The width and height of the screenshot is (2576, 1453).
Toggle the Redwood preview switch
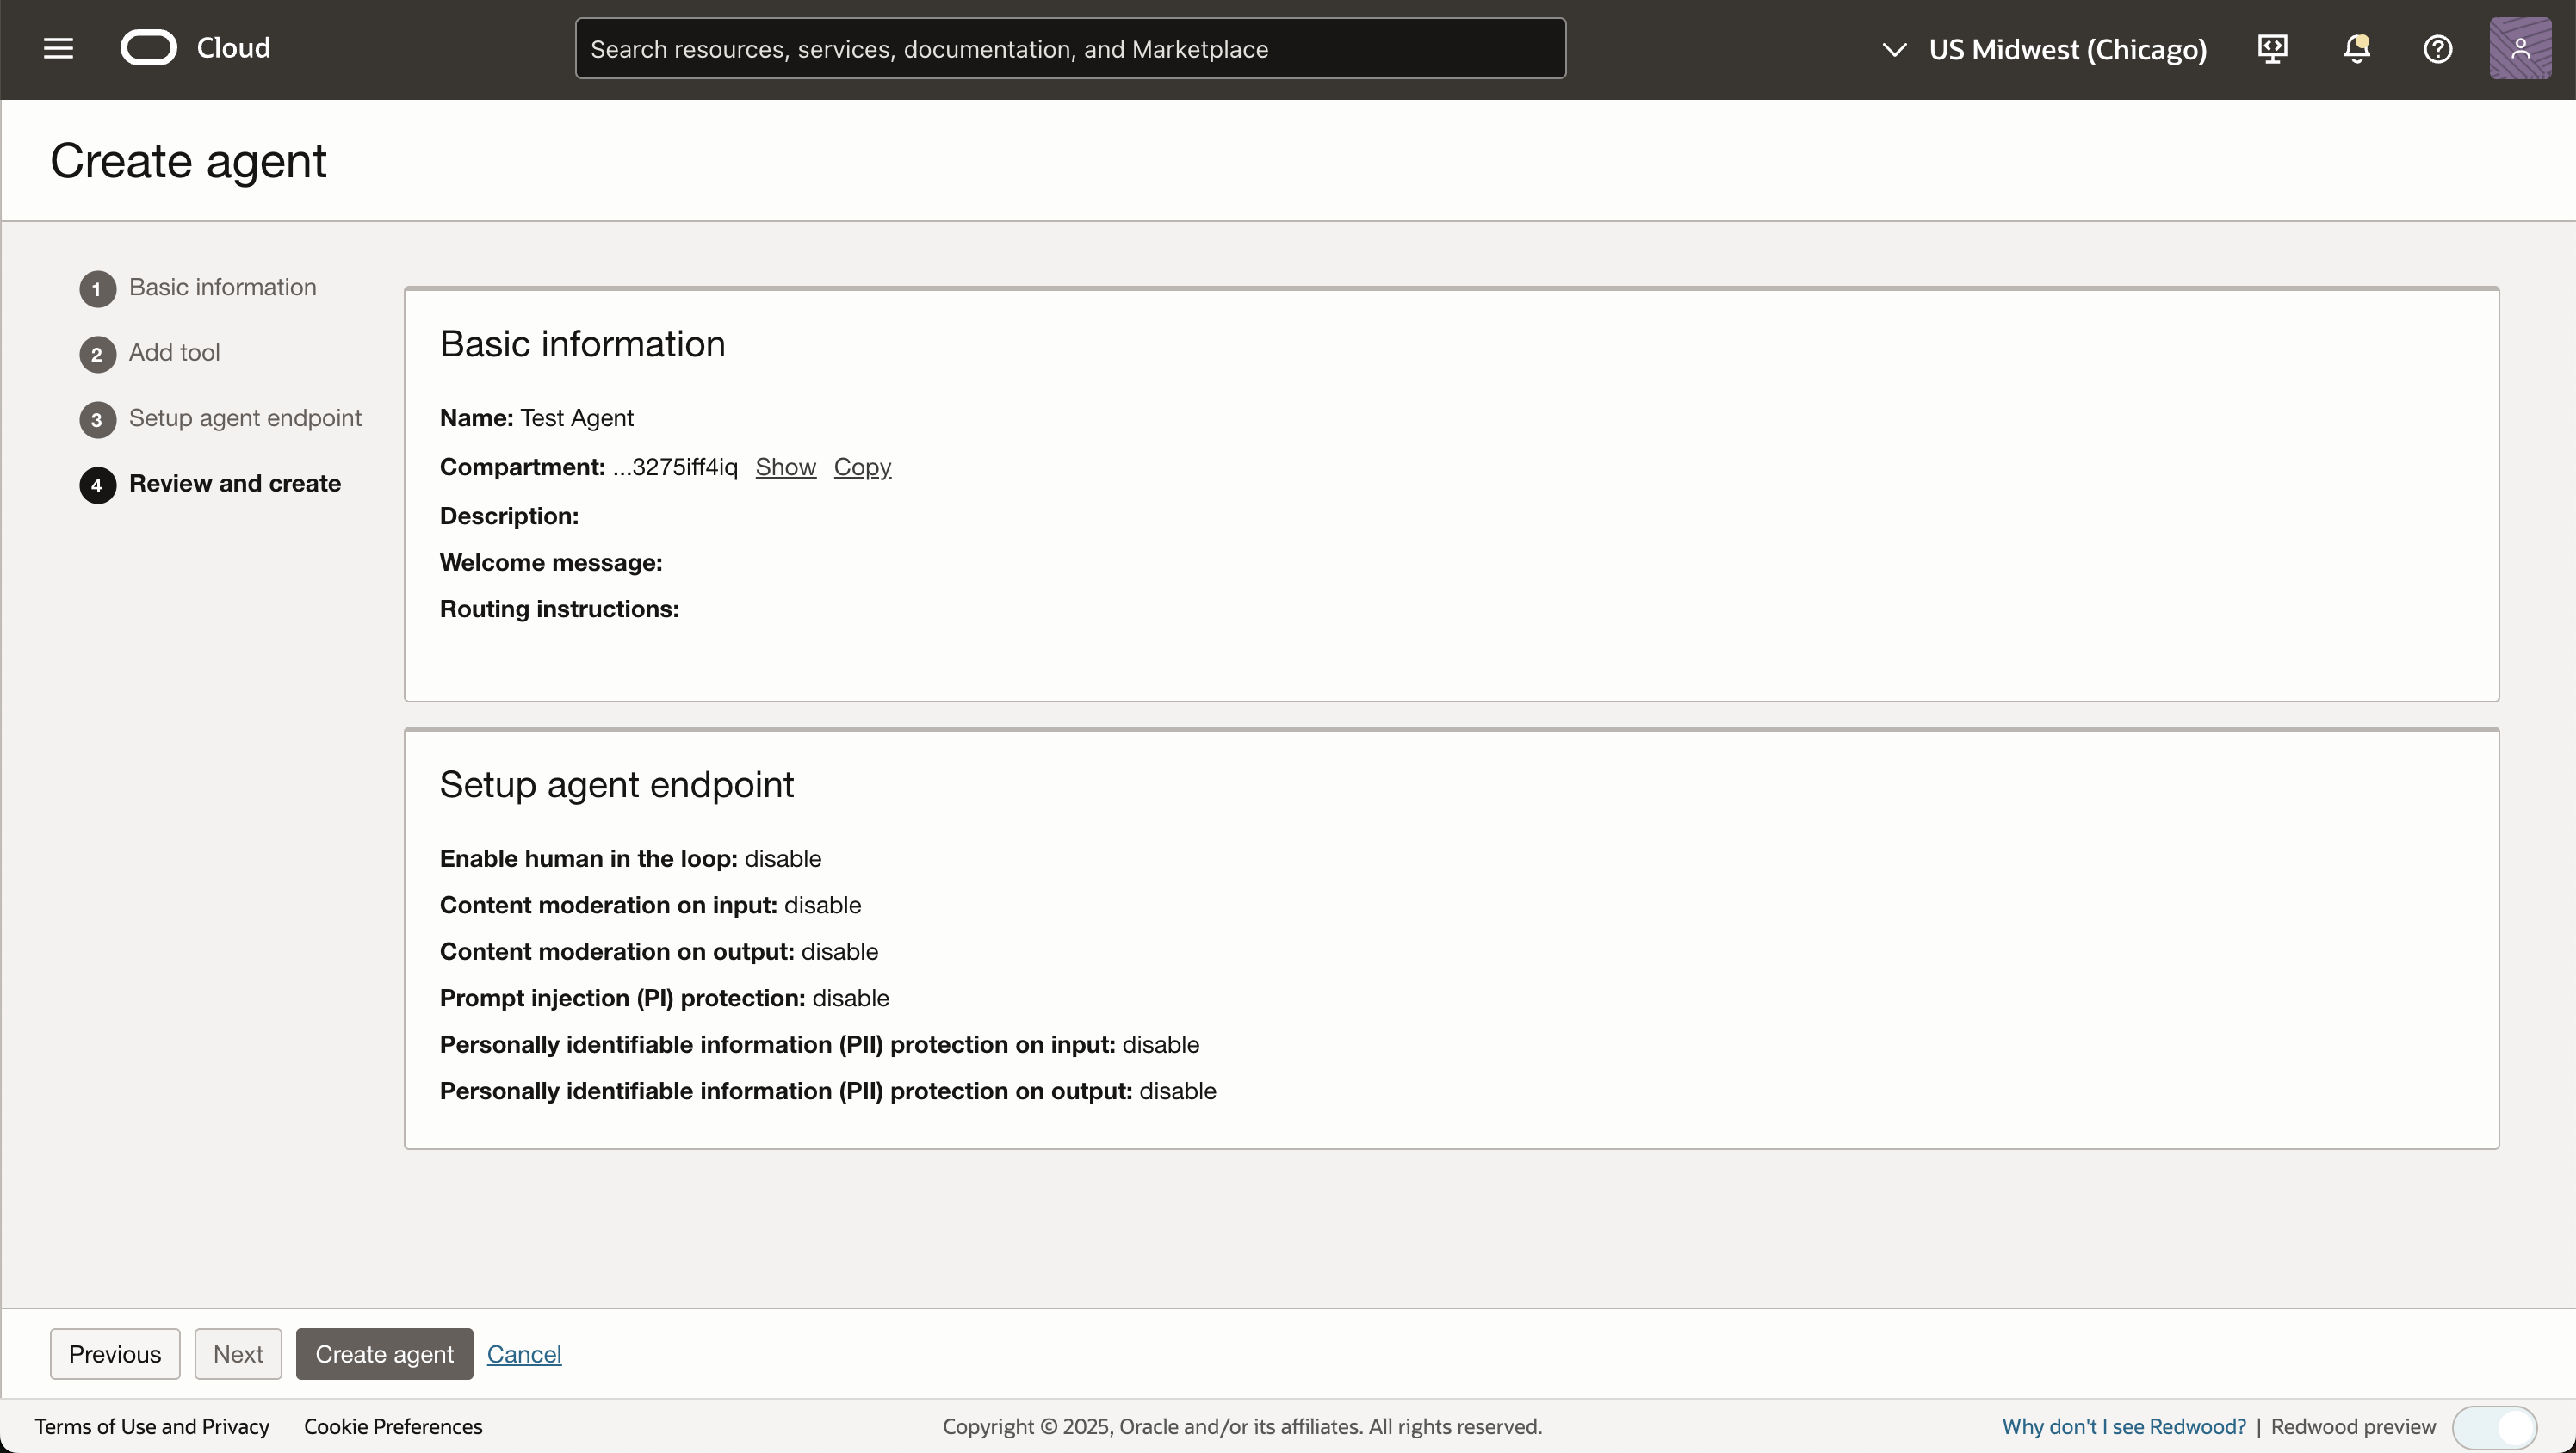pyautogui.click(x=2494, y=1426)
